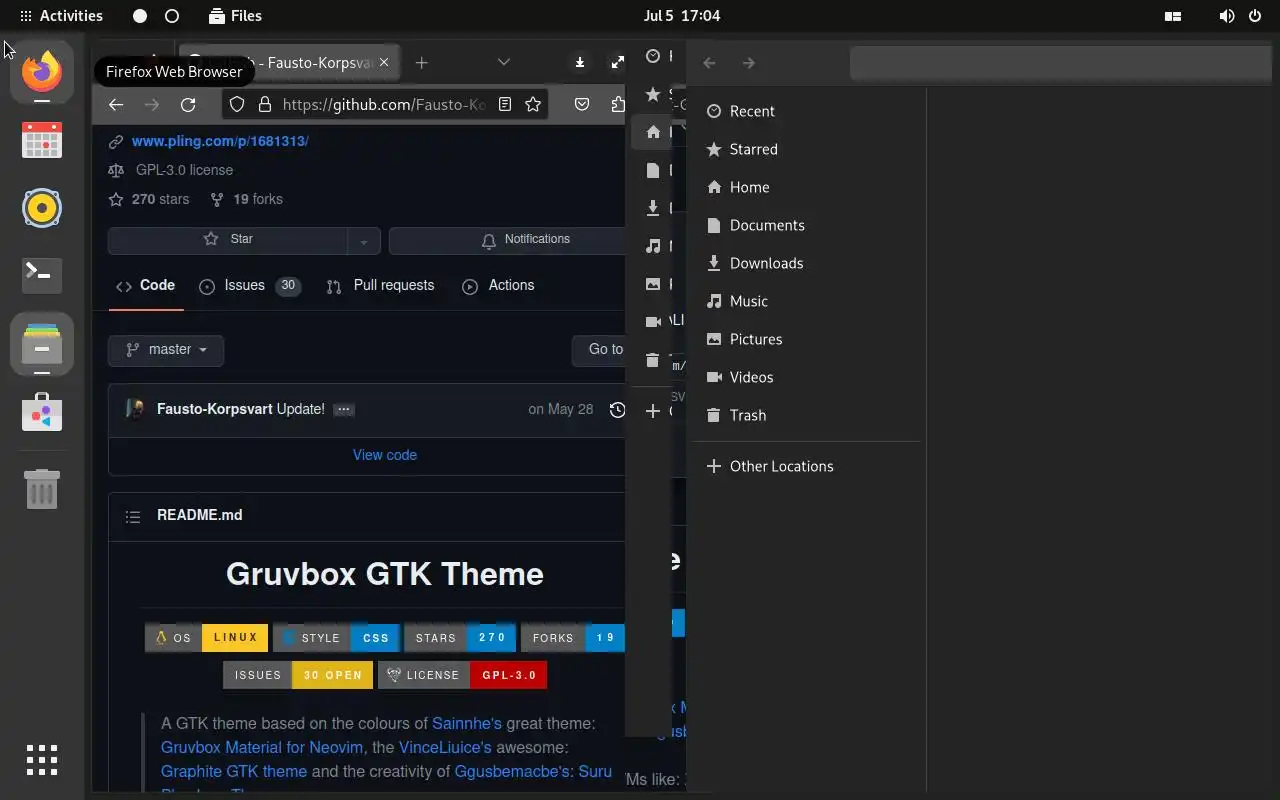Click the Firefox forward arrow
Viewport: 1280px width, 800px height.
[x=152, y=104]
